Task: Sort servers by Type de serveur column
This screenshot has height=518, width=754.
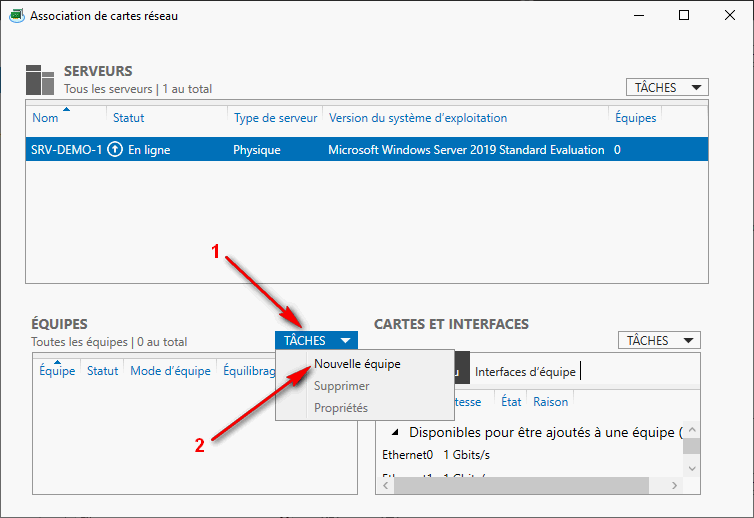Action: pyautogui.click(x=275, y=118)
